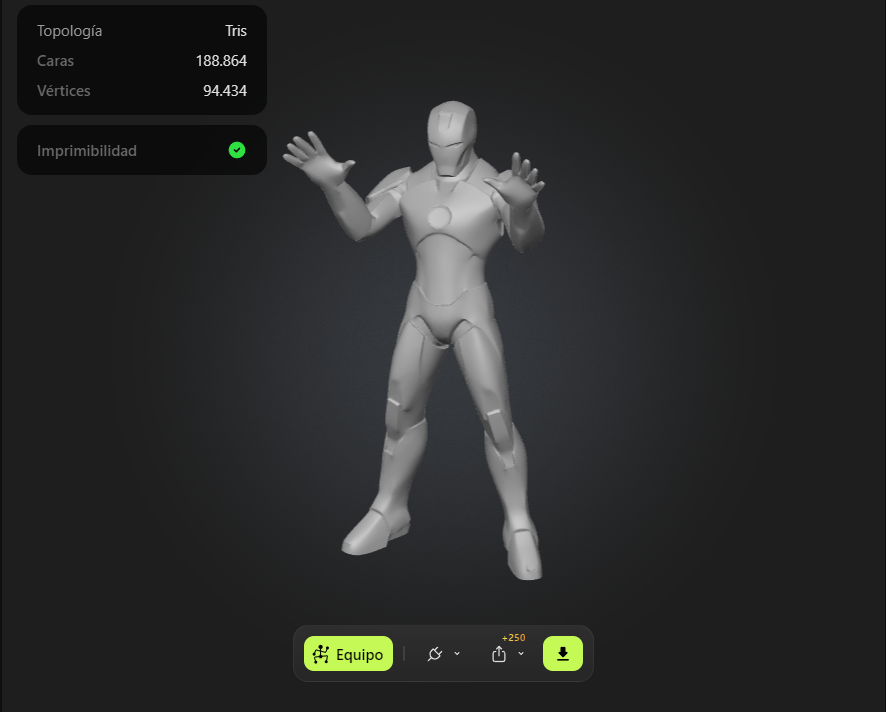The height and width of the screenshot is (712, 886).
Task: Select the Vértices label
Action: pos(64,91)
